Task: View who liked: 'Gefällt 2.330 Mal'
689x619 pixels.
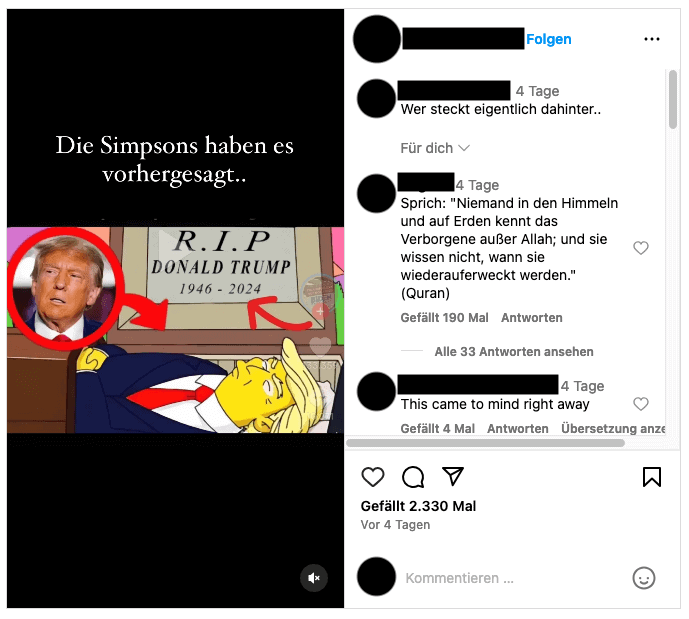Action: [418, 506]
